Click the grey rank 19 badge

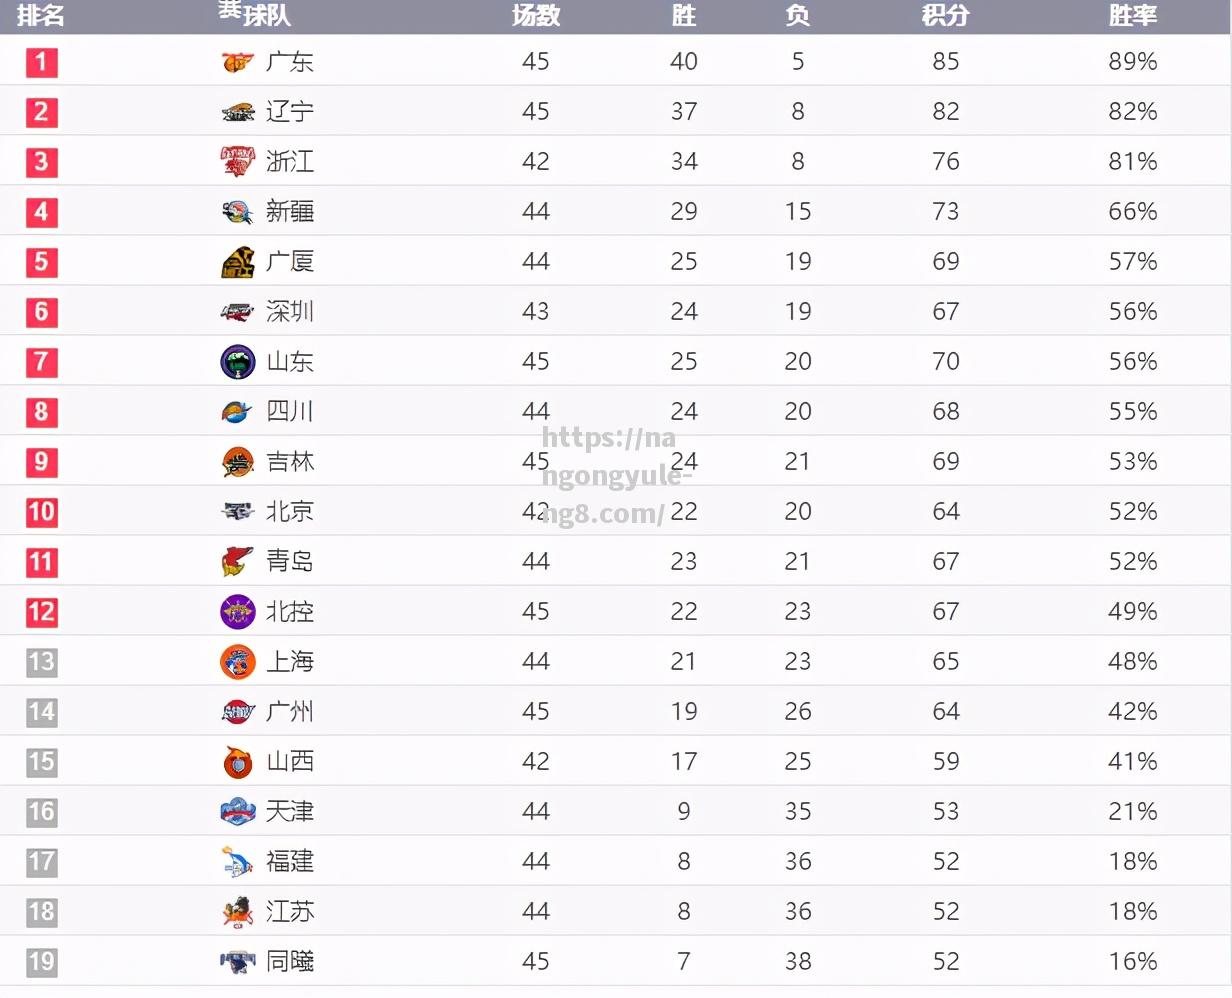tap(42, 962)
